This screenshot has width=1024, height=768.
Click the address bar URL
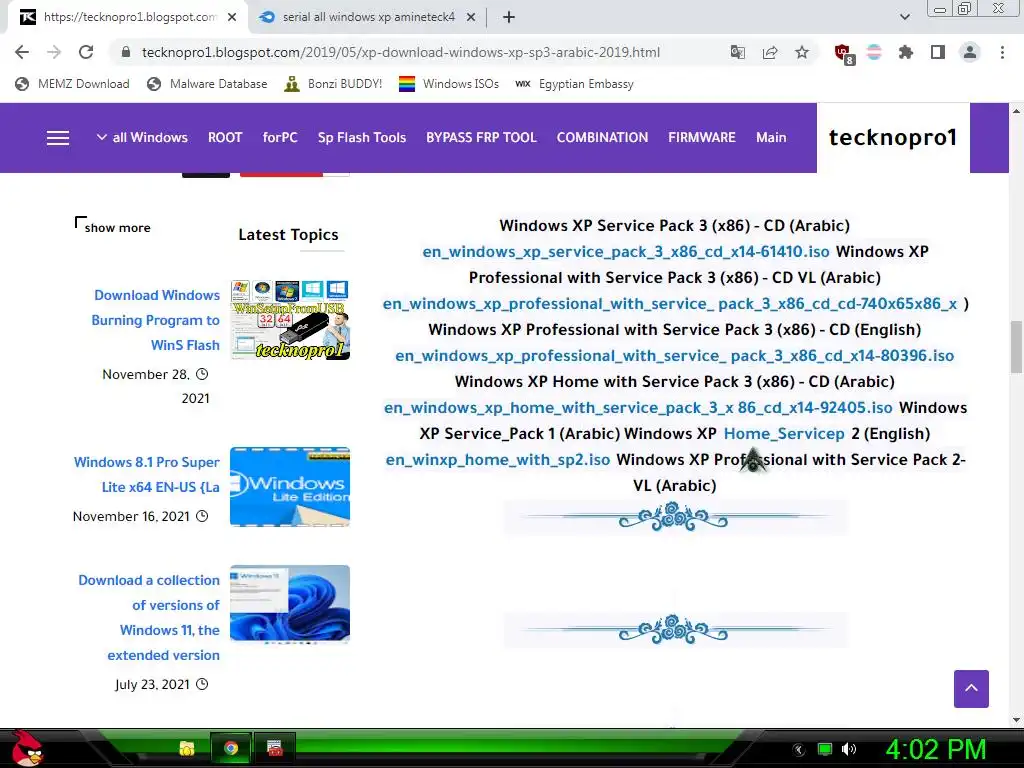[400, 52]
